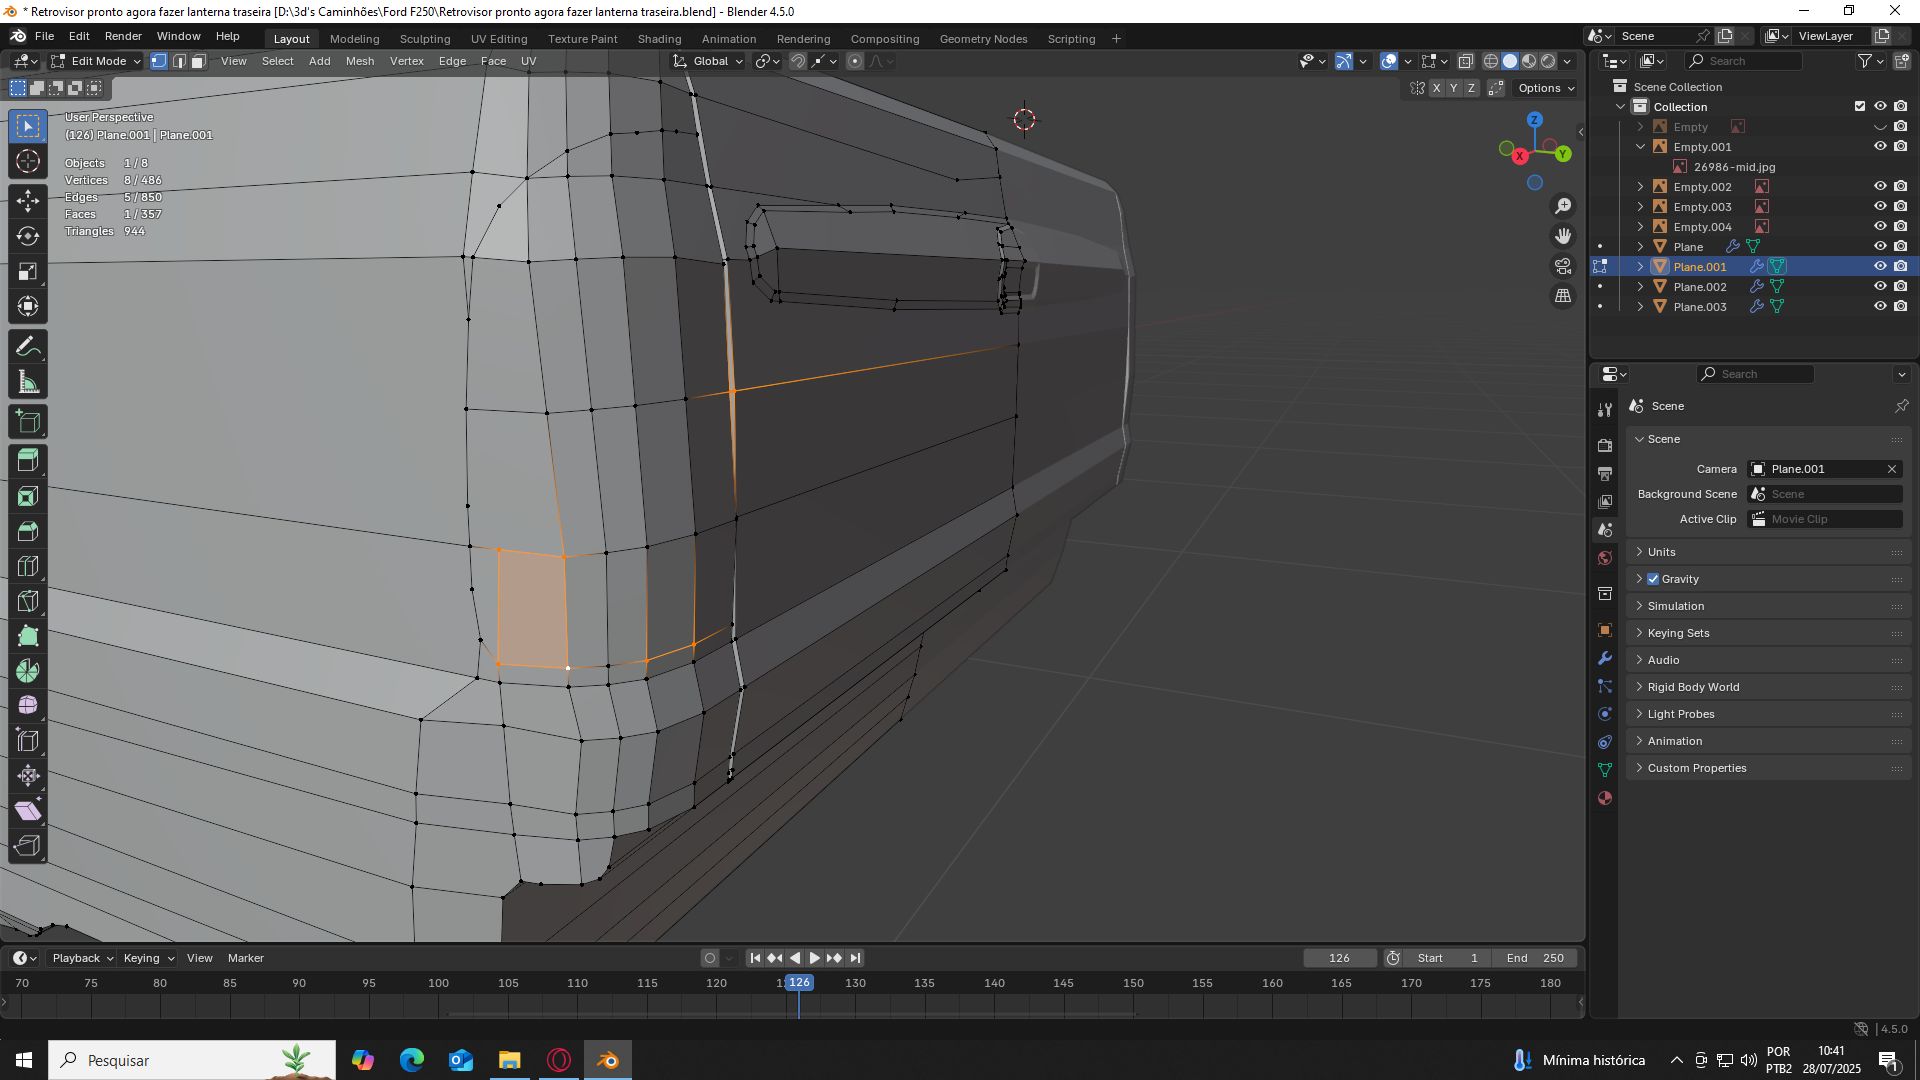Hide Plane.002 in the outliner
The height and width of the screenshot is (1080, 1920).
pyautogui.click(x=1880, y=287)
